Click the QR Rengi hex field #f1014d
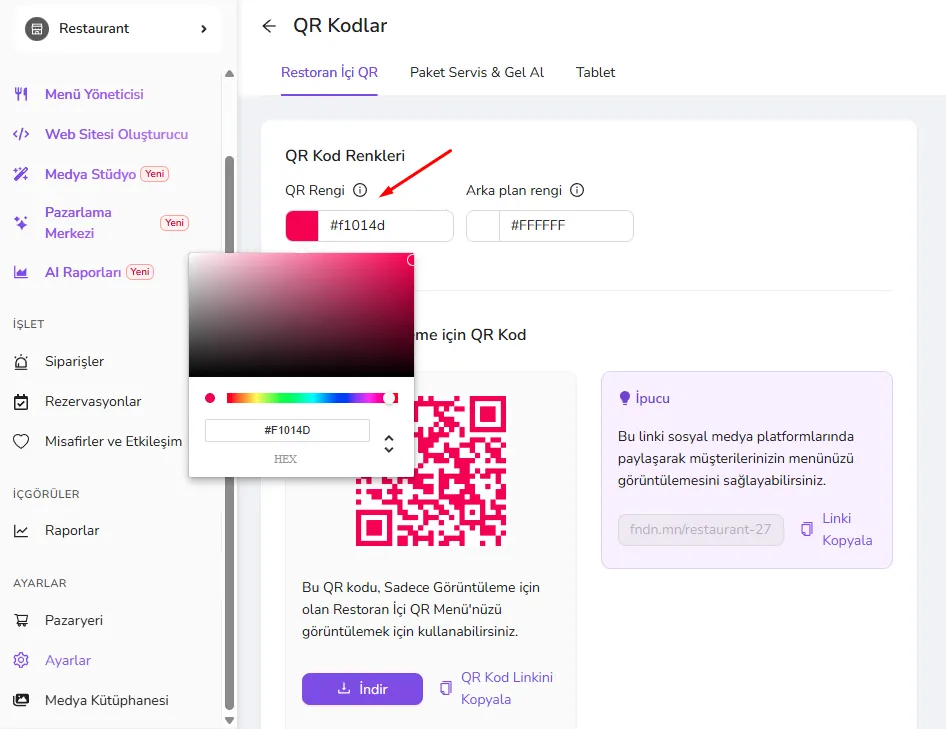946x729 pixels. pos(385,226)
